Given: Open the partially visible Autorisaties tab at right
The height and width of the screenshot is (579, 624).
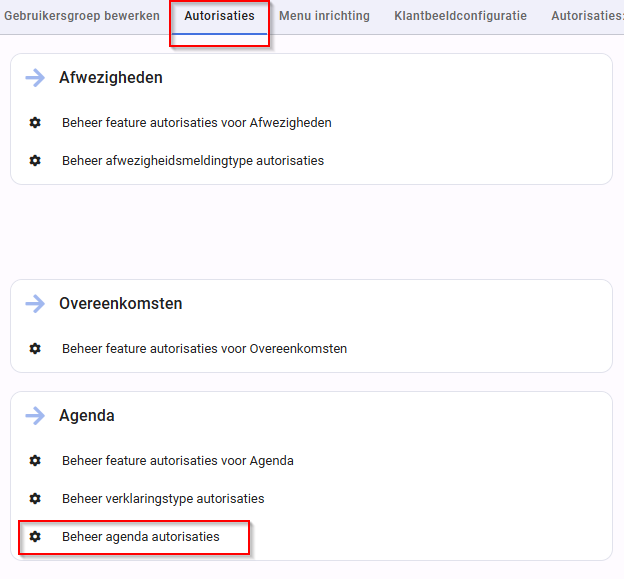Looking at the screenshot, I should [587, 16].
